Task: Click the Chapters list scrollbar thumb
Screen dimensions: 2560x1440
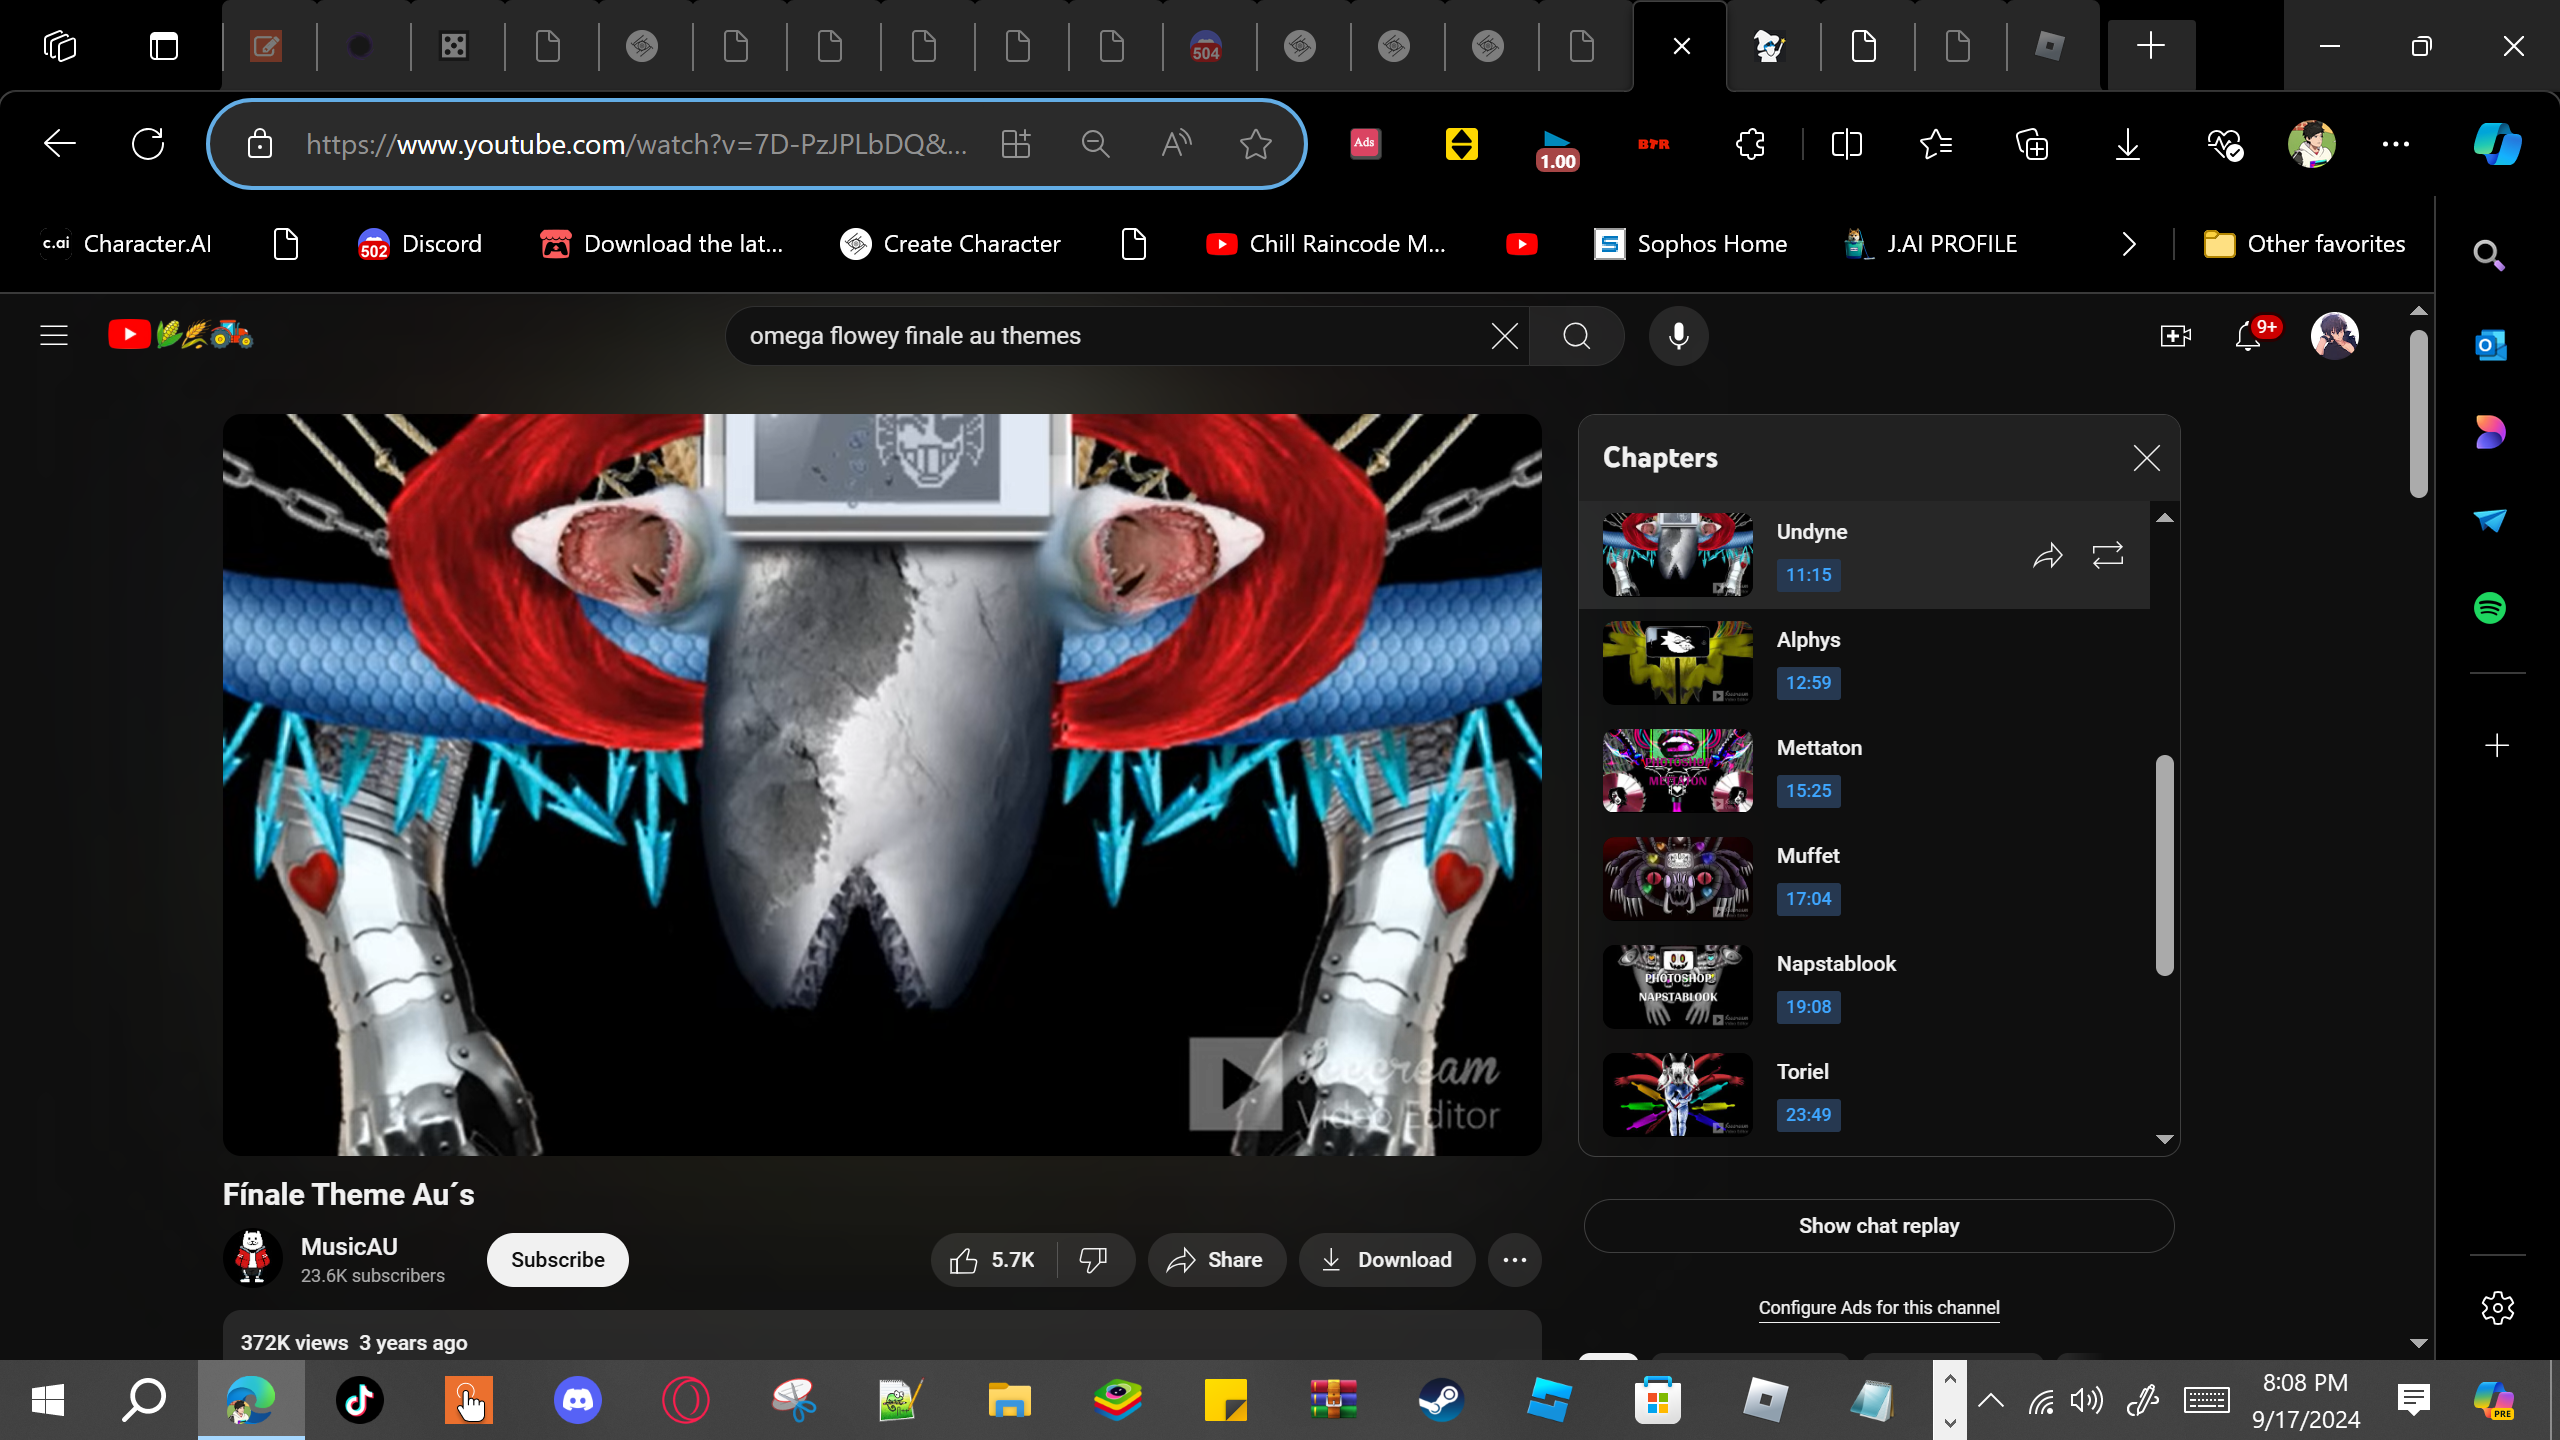Action: tap(2164, 865)
